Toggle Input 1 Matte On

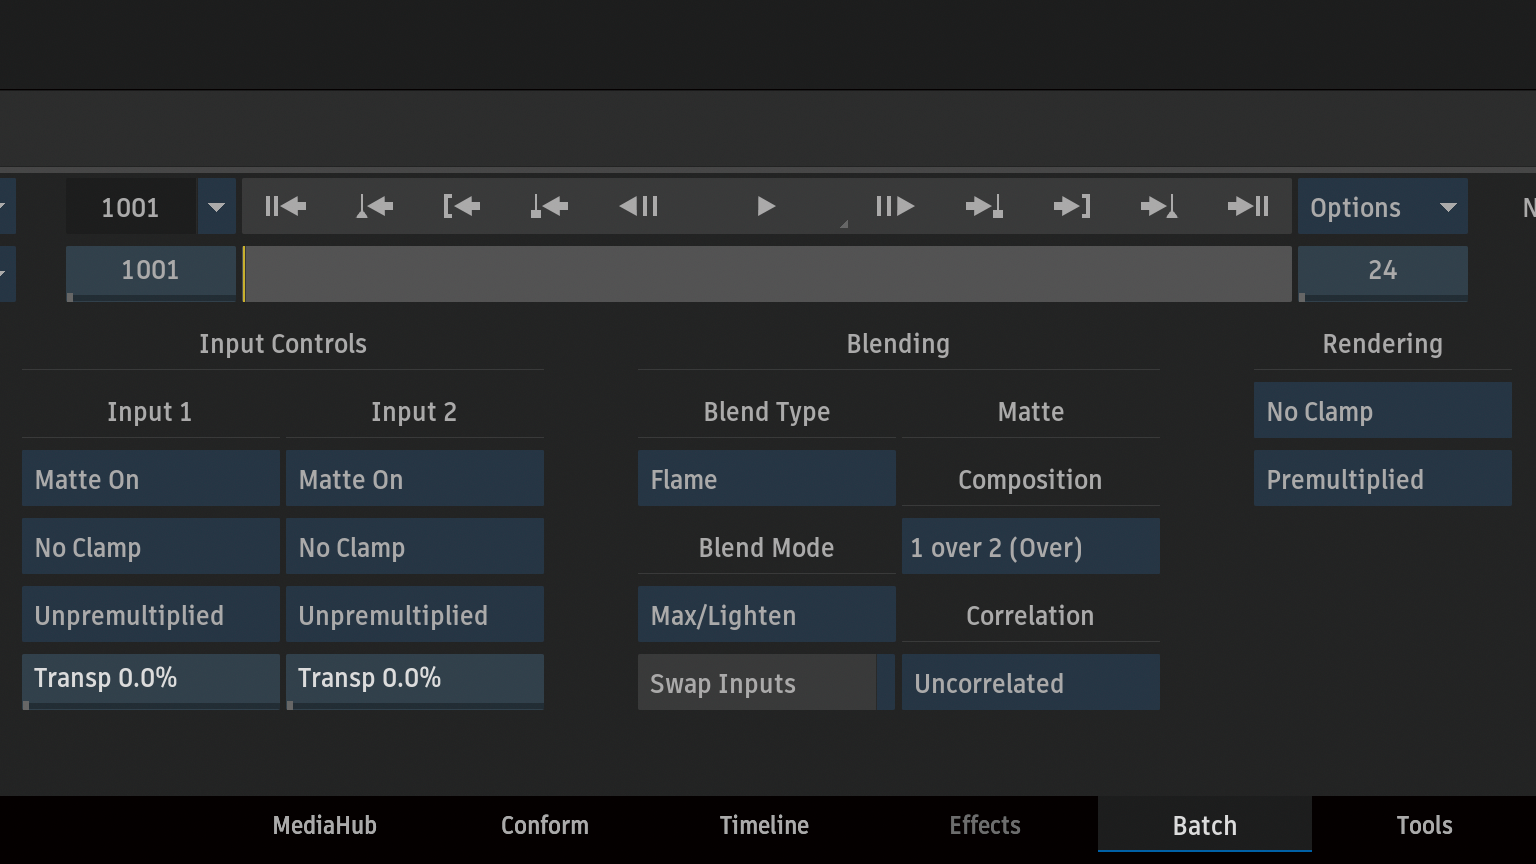pos(151,479)
